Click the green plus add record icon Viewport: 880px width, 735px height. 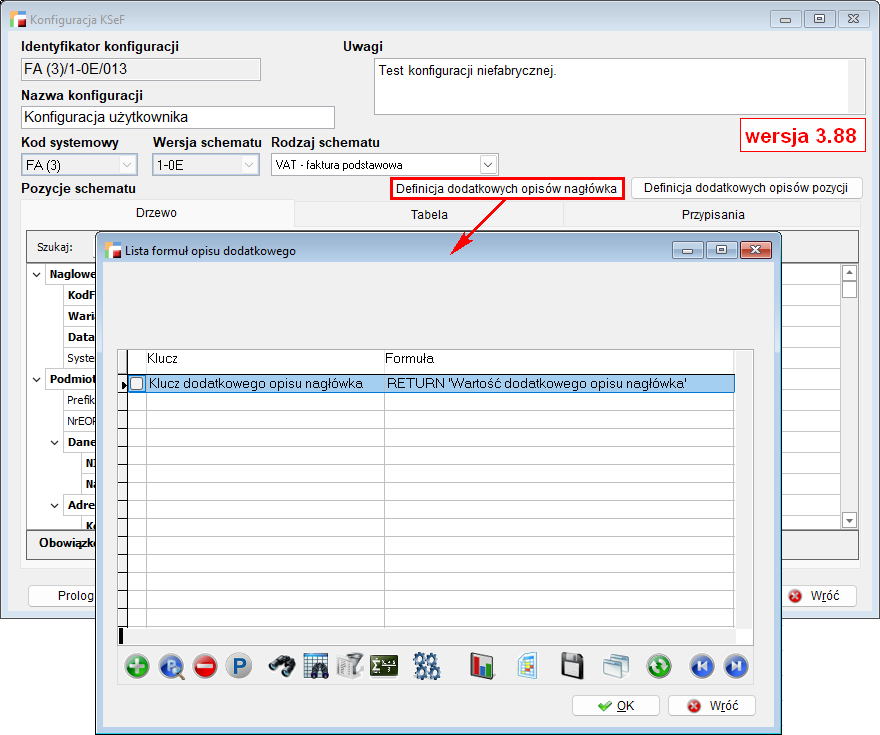137,667
